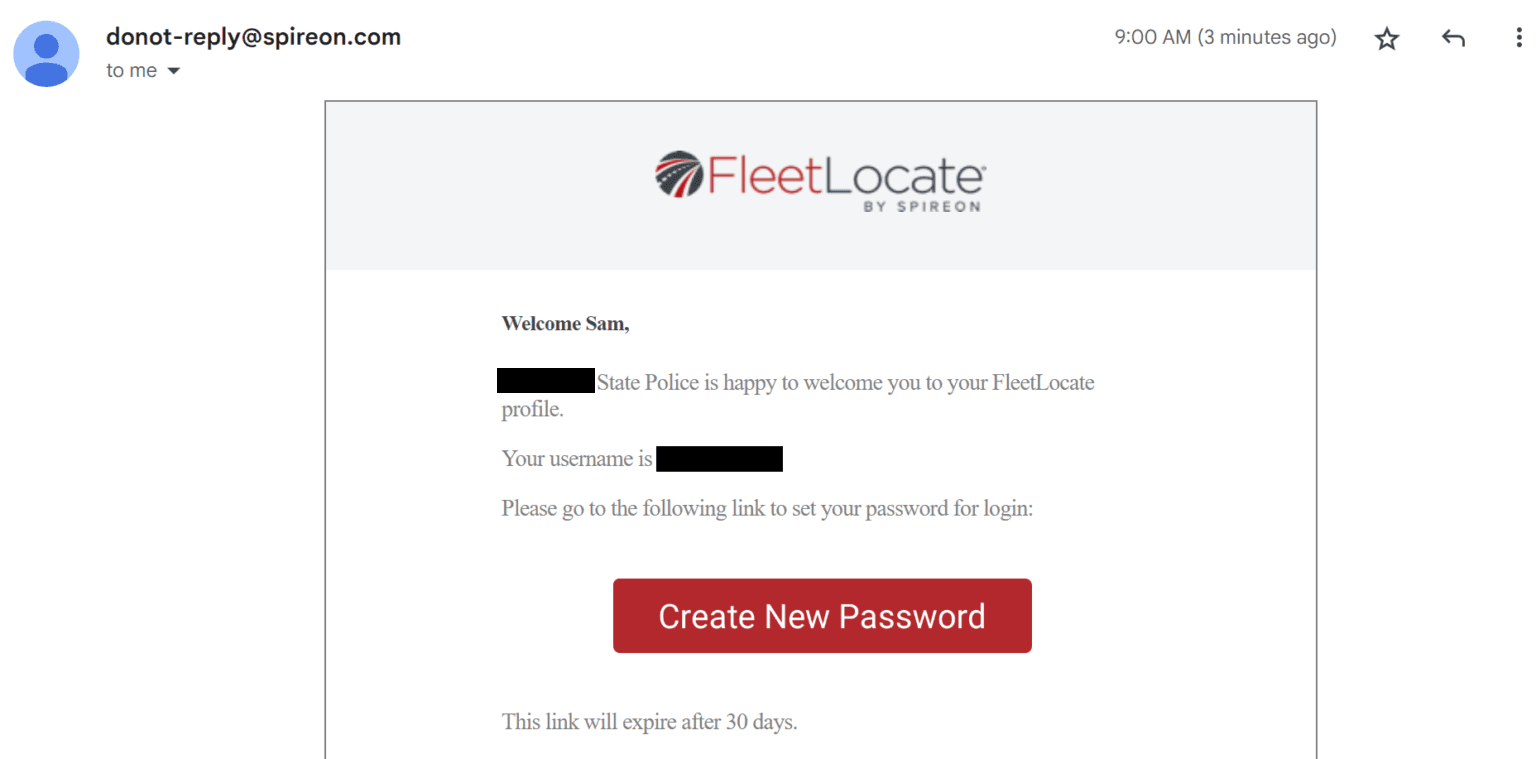This screenshot has width=1536, height=759.
Task: Click sender address donot-reply@spireon.com
Action: pos(253,37)
